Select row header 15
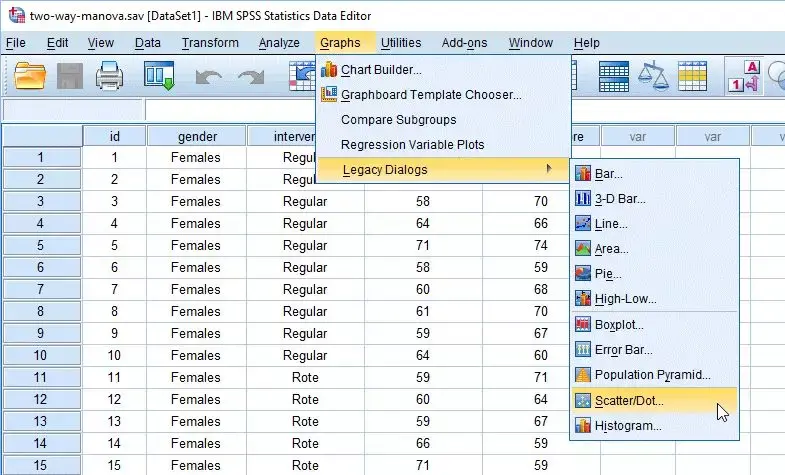The height and width of the screenshot is (475, 785). click(x=42, y=465)
